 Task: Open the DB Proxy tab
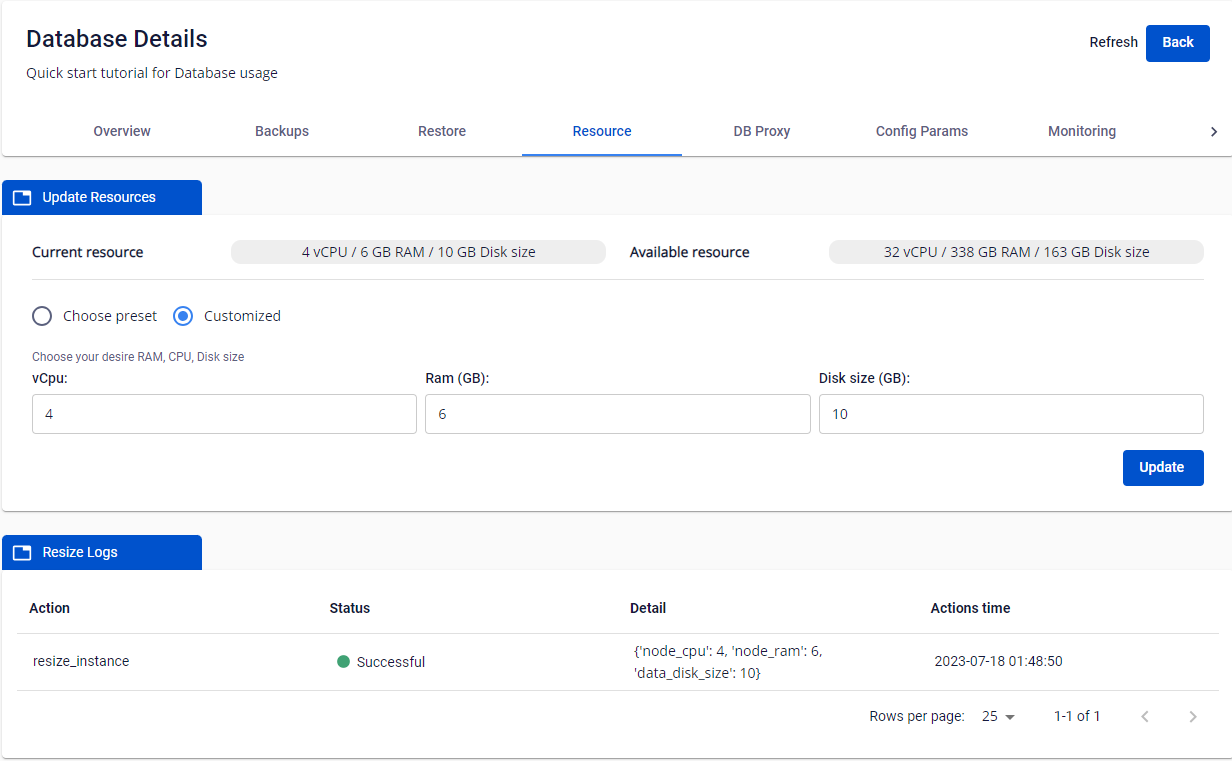(762, 131)
